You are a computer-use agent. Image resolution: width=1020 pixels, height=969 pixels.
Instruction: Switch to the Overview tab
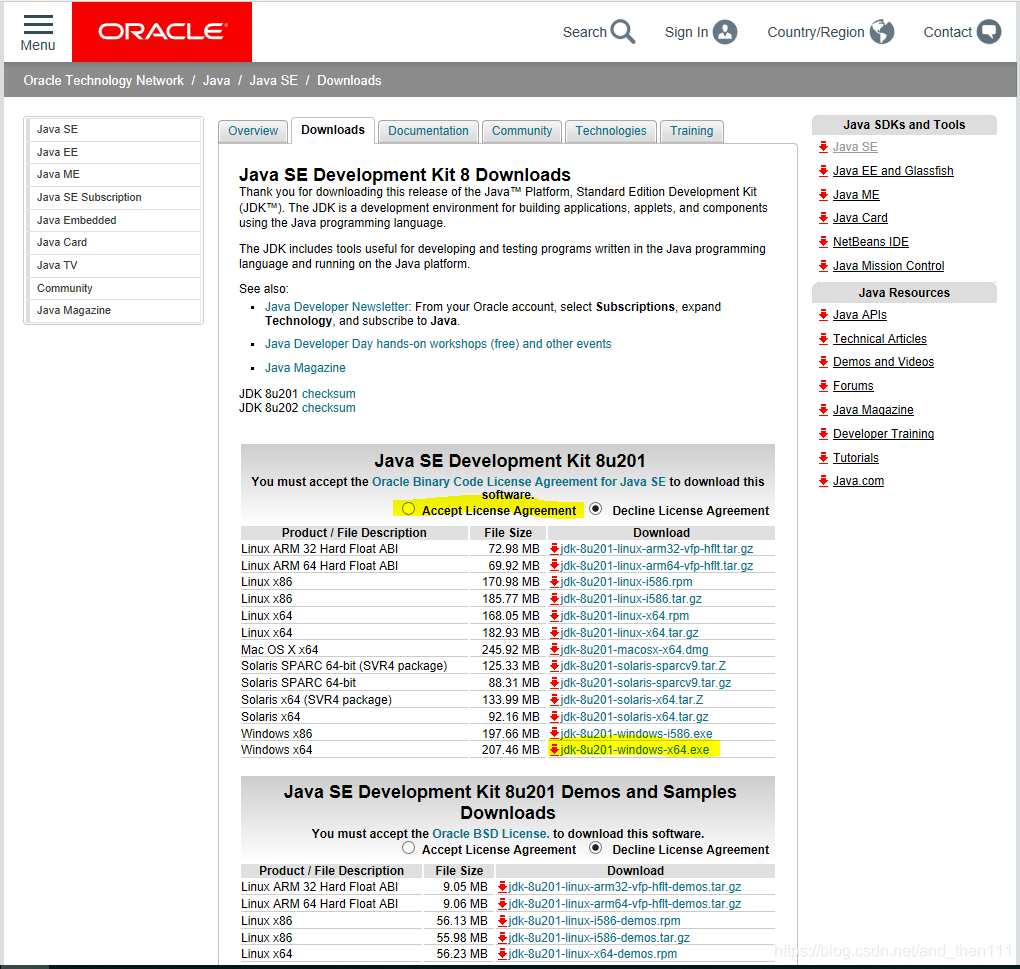(253, 131)
